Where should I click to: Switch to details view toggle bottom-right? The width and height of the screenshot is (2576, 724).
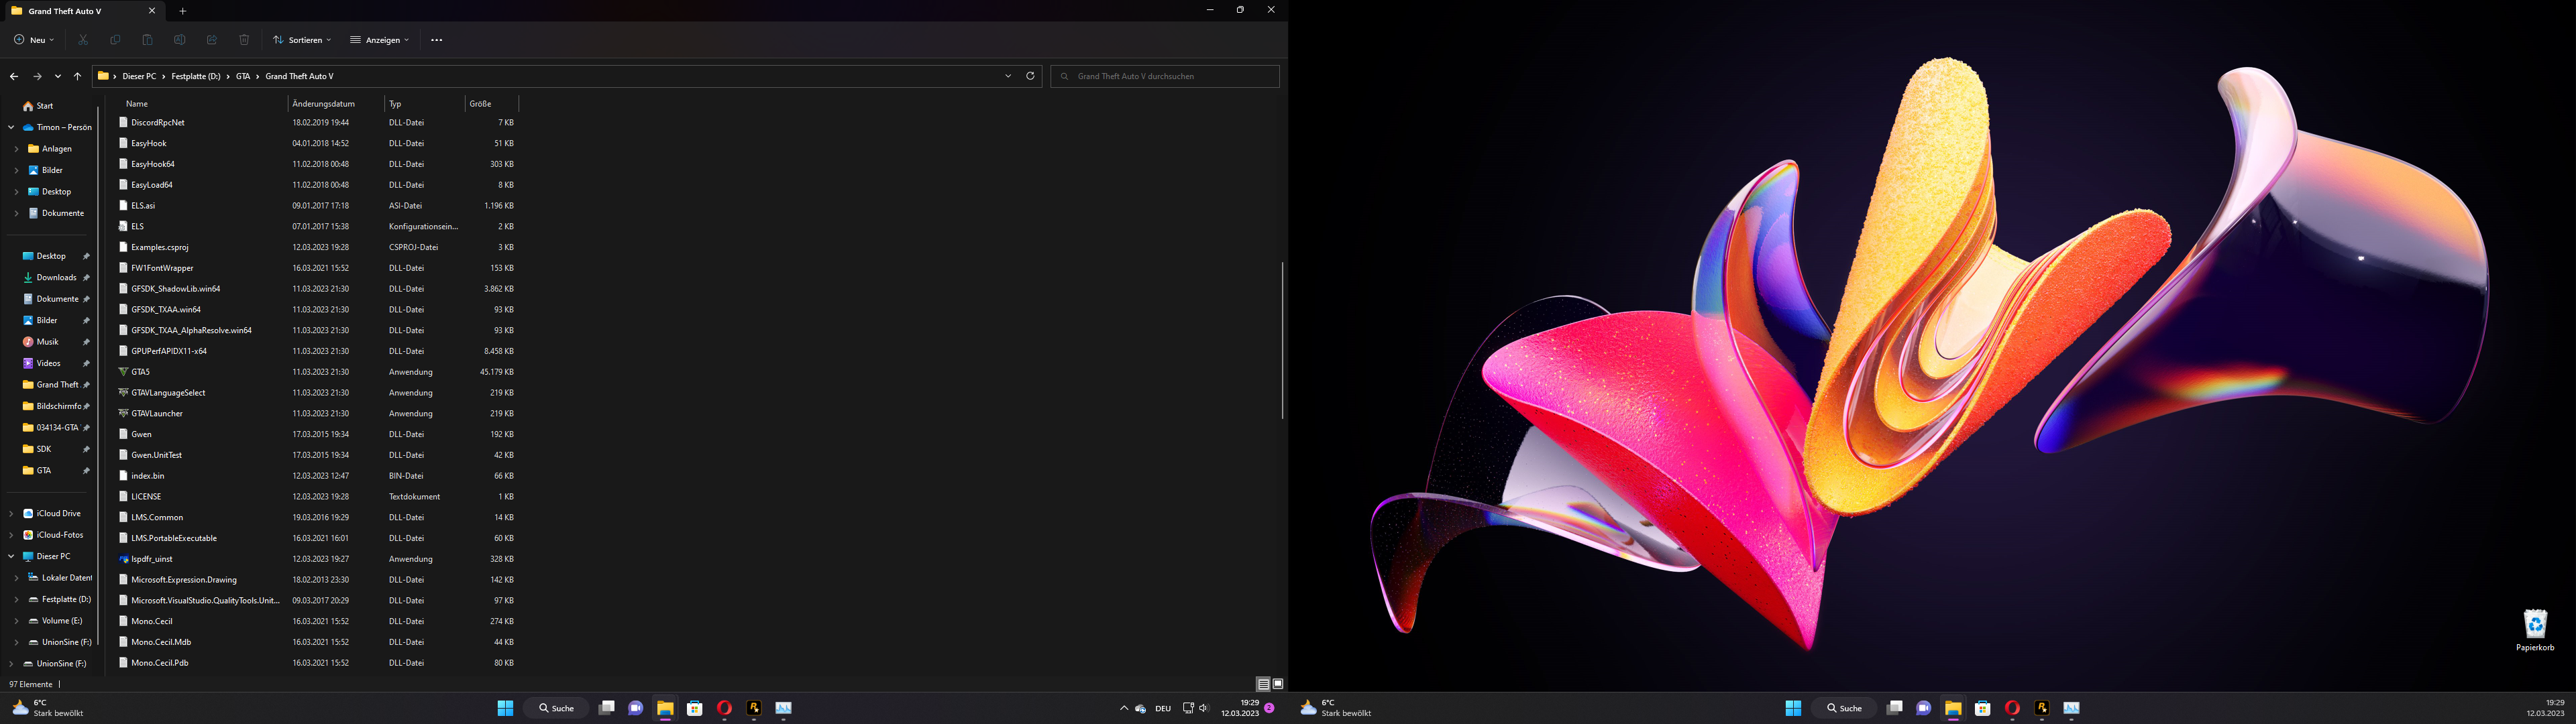pos(1263,684)
